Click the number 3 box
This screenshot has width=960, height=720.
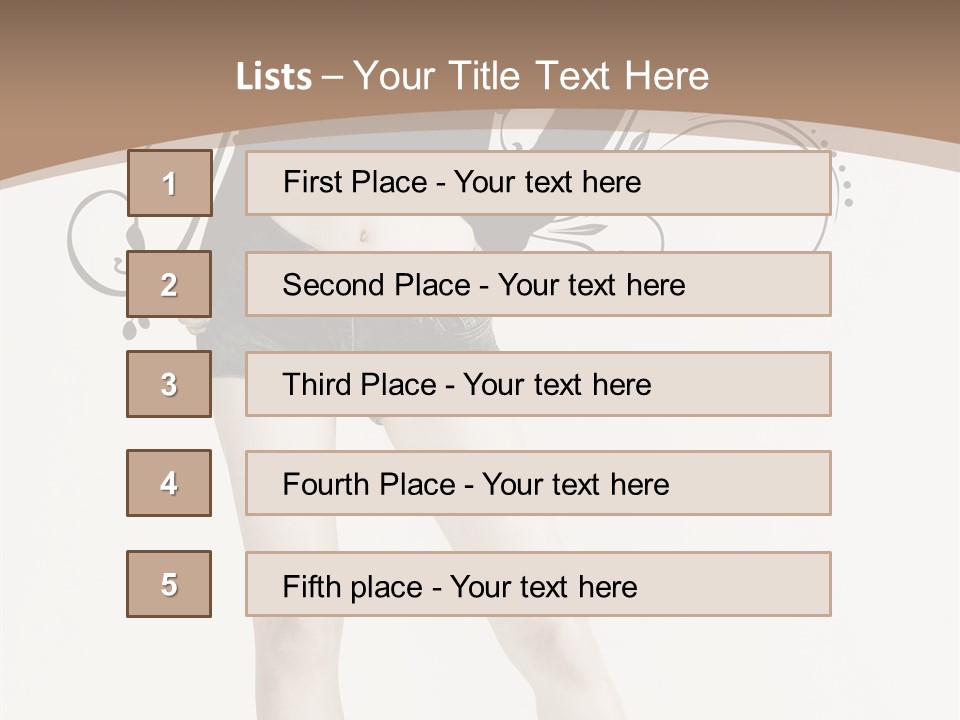pos(169,384)
